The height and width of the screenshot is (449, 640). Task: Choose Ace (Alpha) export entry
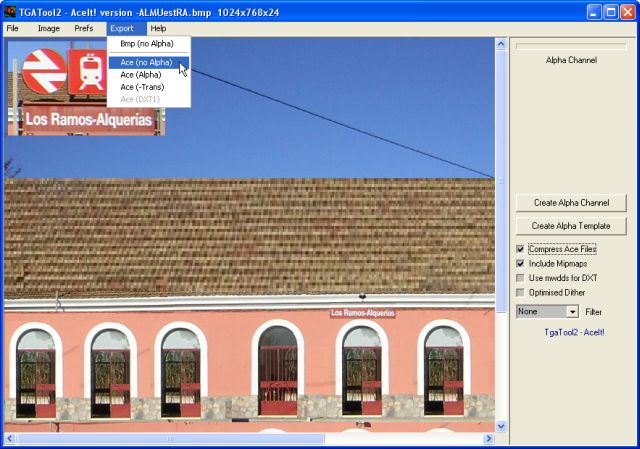tap(141, 74)
